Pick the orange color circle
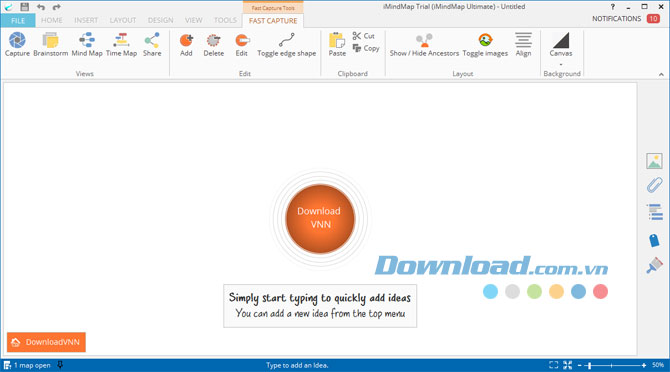The height and width of the screenshot is (372, 670). pyautogui.click(x=556, y=291)
